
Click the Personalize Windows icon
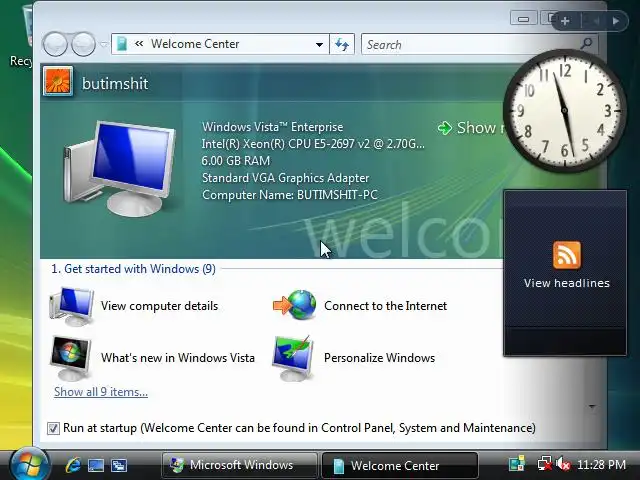293,358
